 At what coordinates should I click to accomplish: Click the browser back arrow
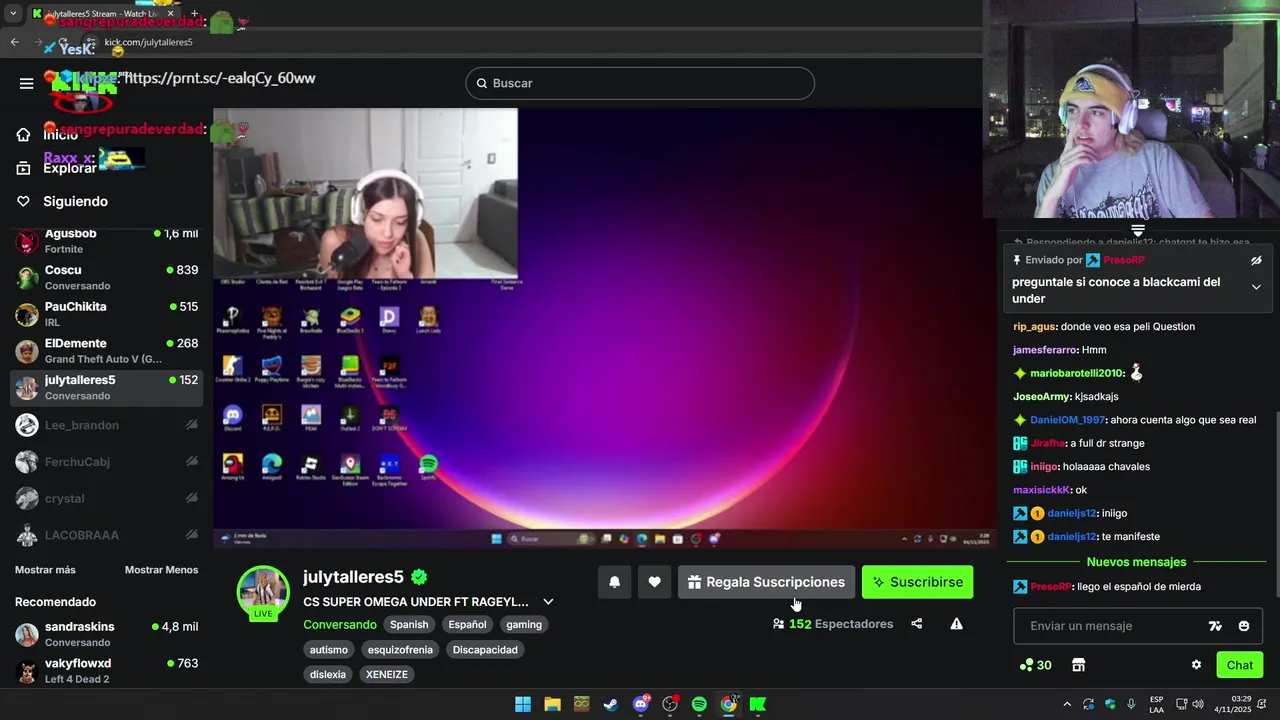(x=14, y=42)
